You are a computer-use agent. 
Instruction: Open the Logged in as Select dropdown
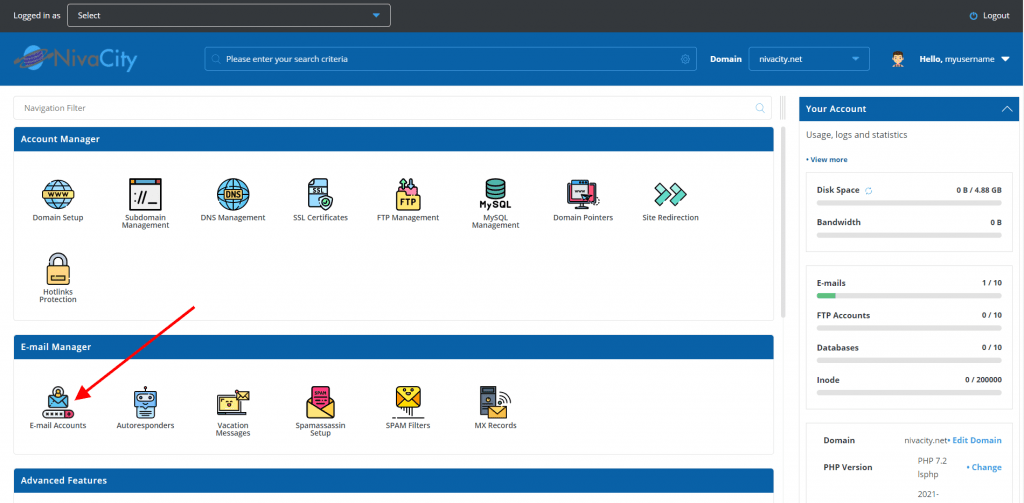coord(229,16)
